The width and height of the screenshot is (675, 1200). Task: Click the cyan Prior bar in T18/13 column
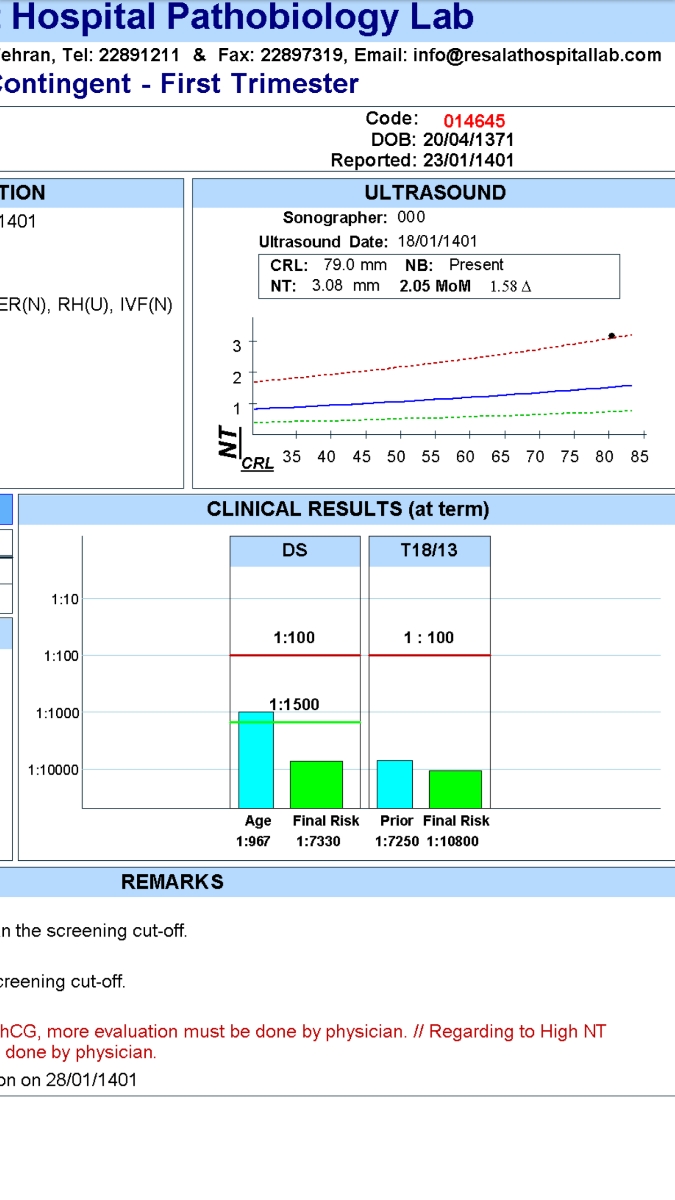pos(394,784)
